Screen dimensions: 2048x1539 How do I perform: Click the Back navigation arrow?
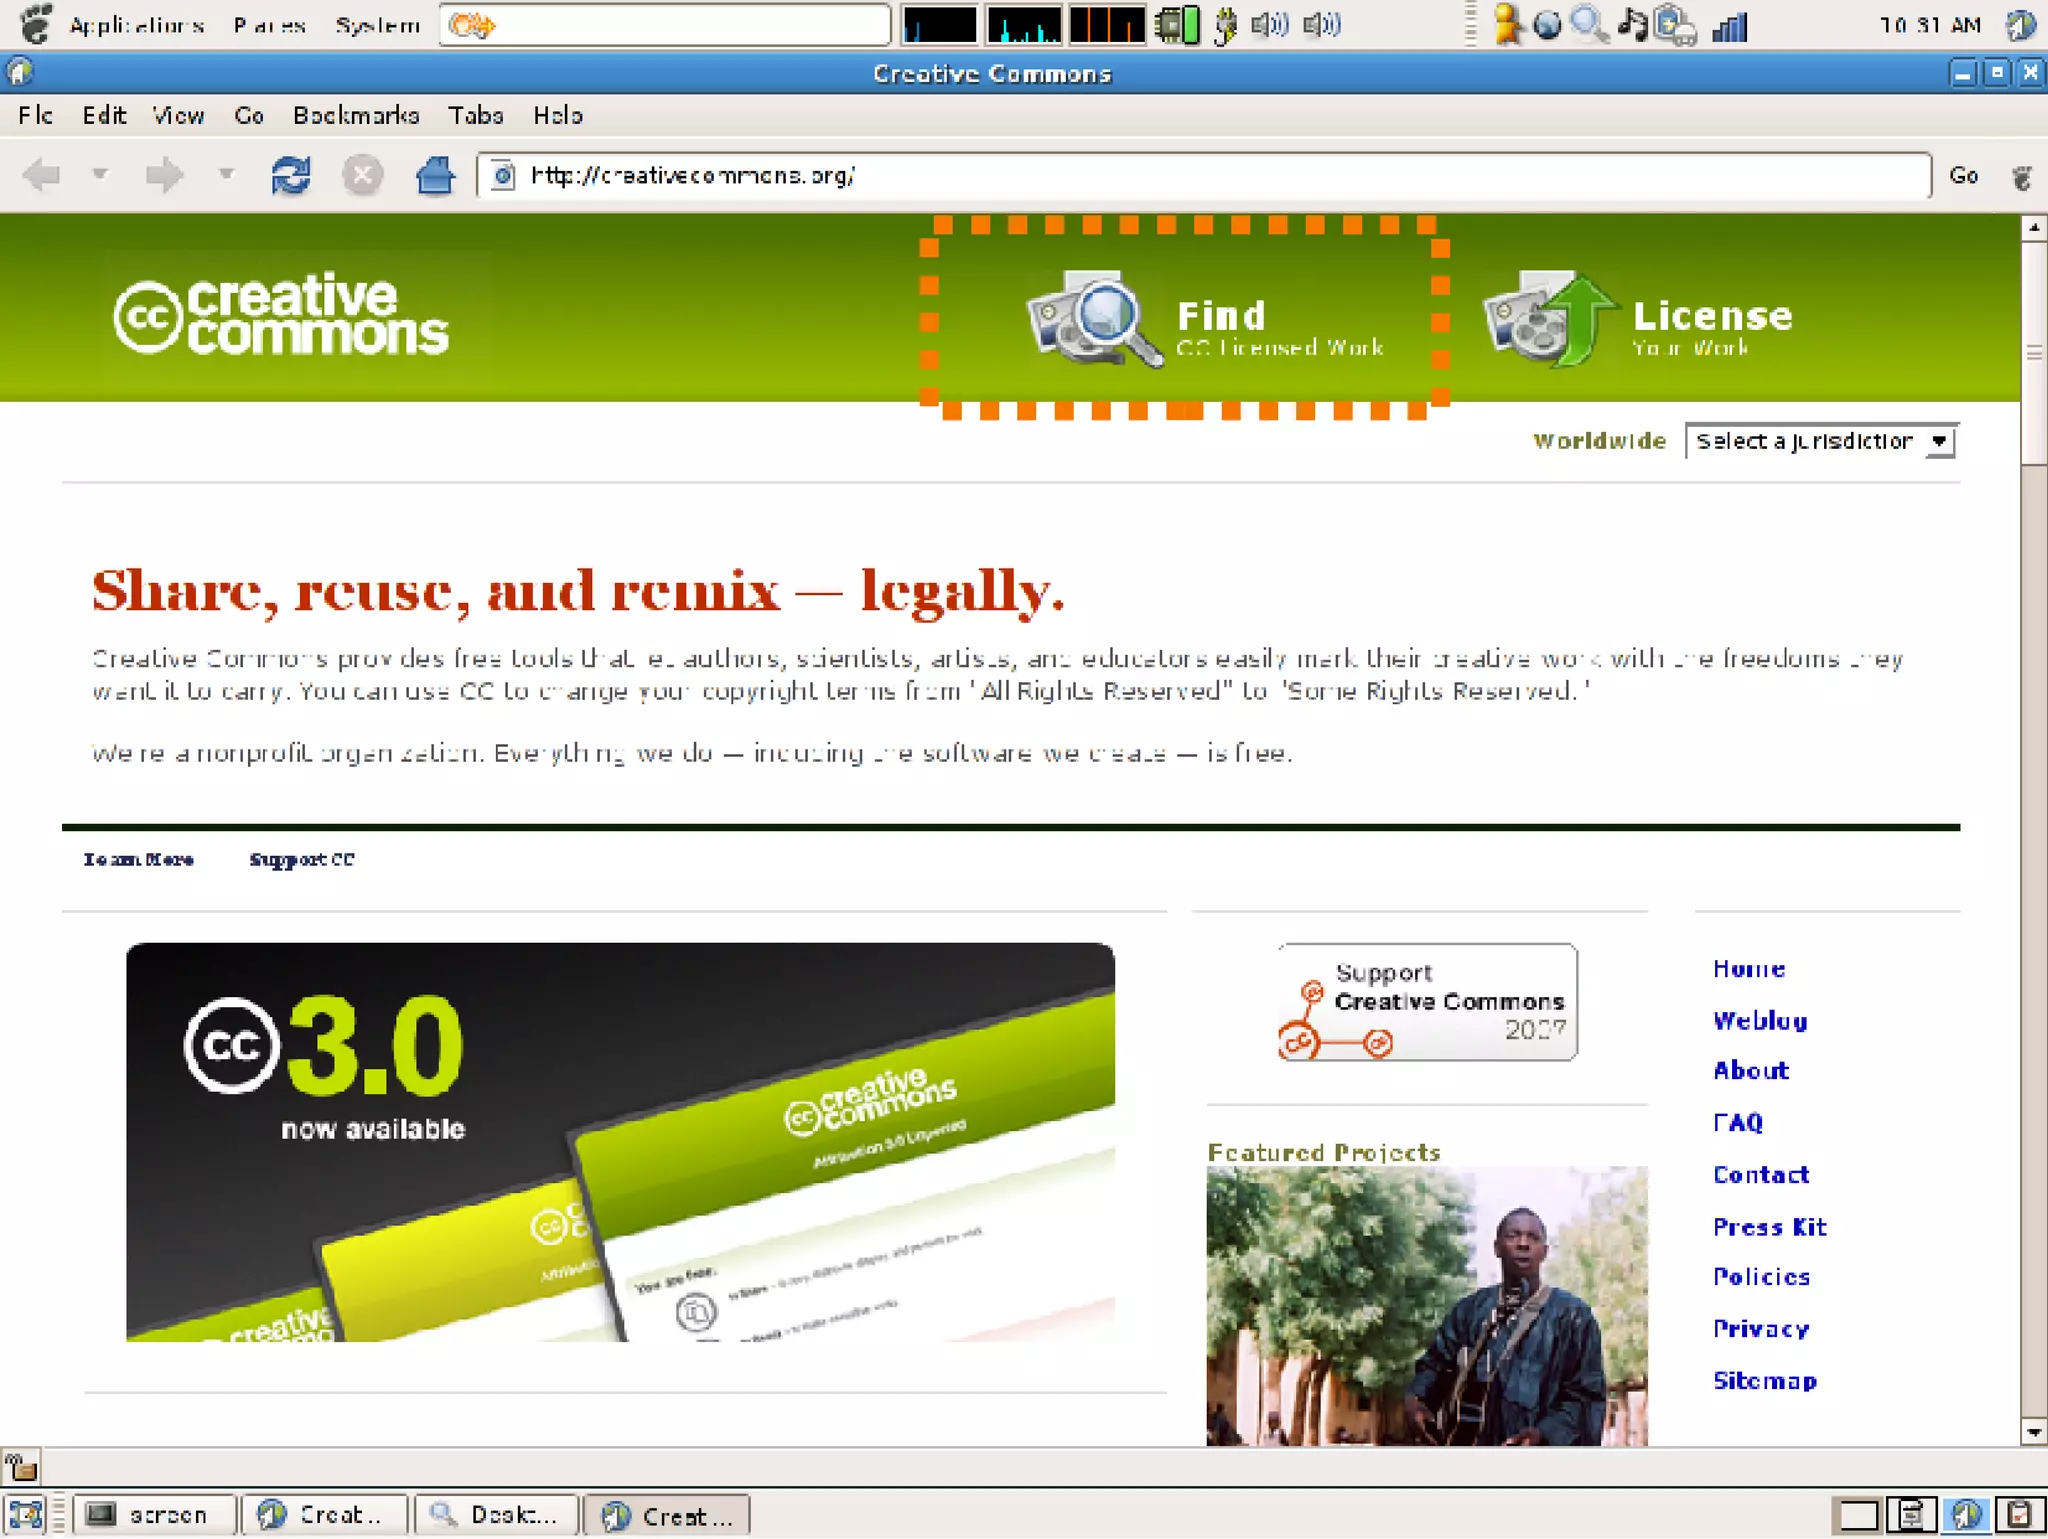click(x=42, y=176)
